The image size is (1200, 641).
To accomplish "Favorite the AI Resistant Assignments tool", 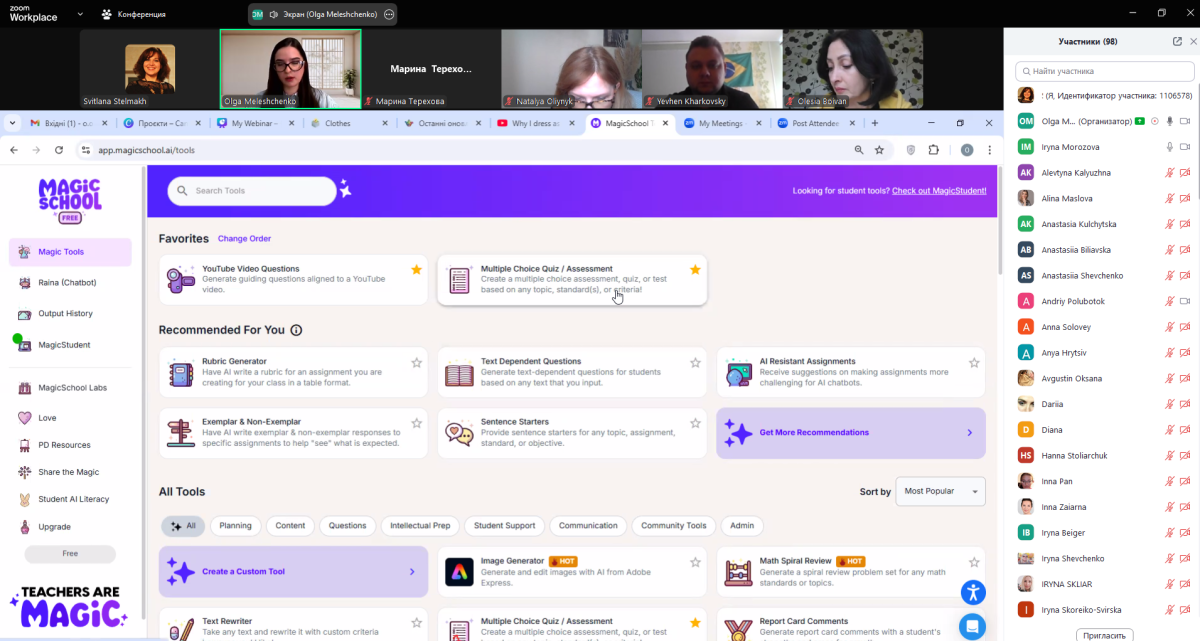I will coord(974,362).
